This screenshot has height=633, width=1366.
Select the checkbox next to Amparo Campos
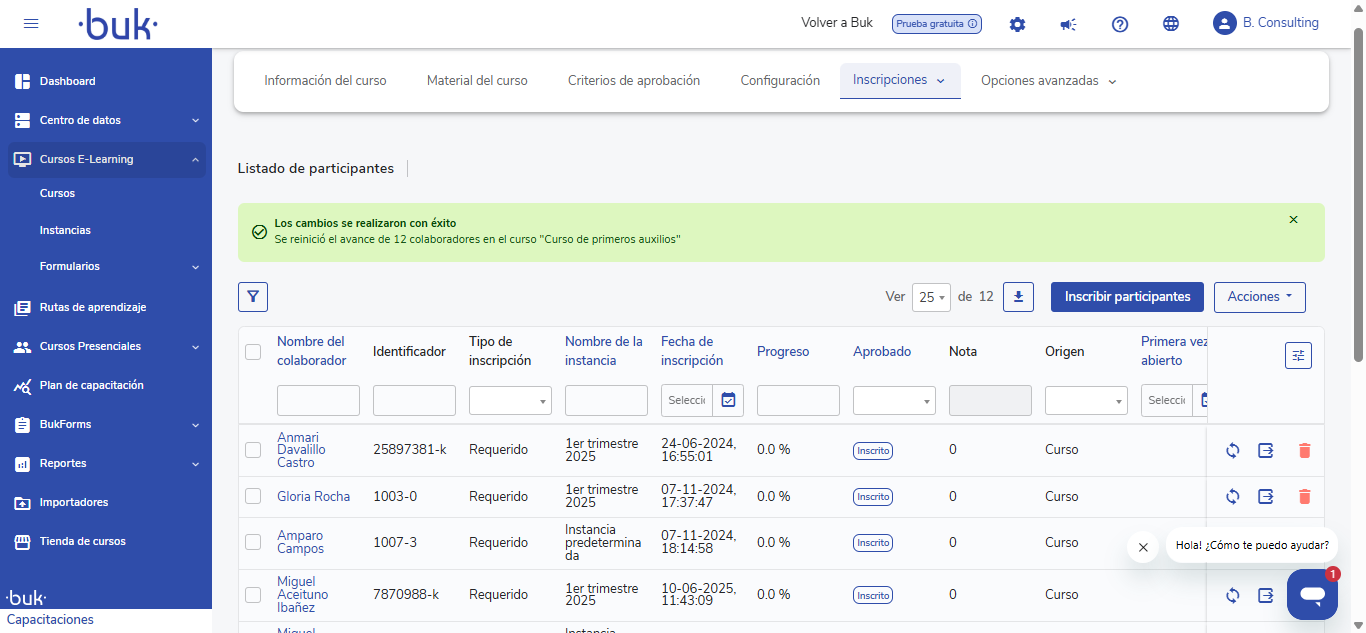tap(253, 543)
